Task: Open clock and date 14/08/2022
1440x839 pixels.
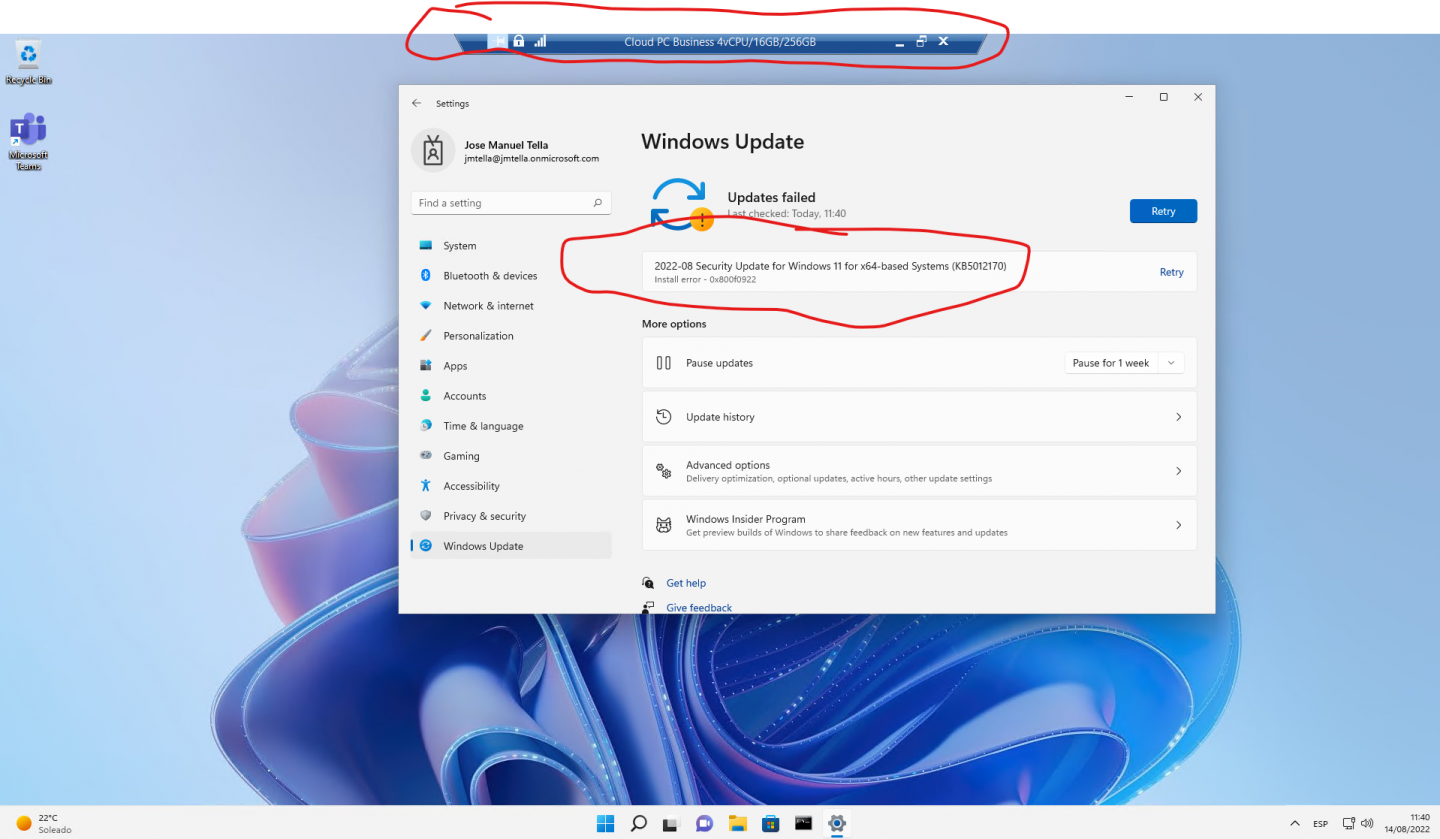Action: (x=1409, y=824)
